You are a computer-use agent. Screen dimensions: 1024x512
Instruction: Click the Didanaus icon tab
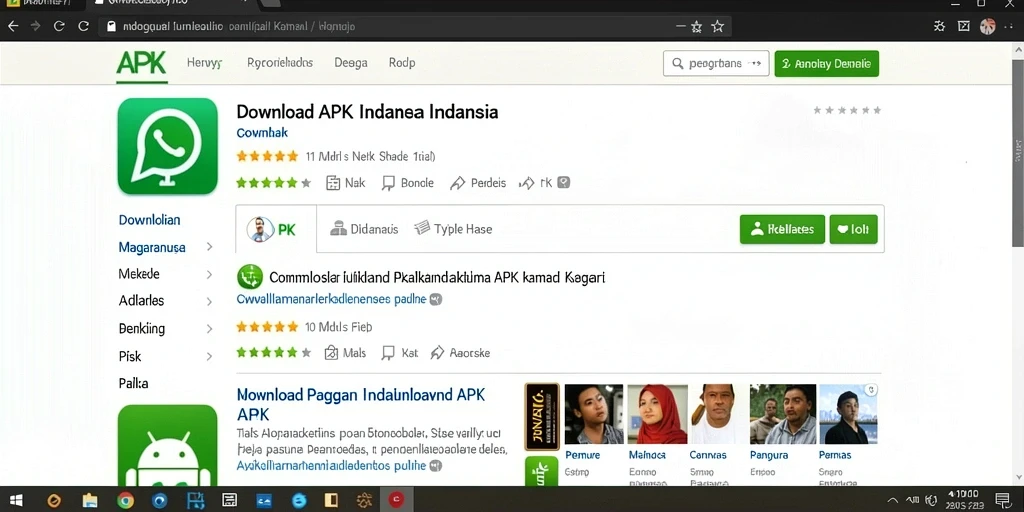[x=338, y=229]
